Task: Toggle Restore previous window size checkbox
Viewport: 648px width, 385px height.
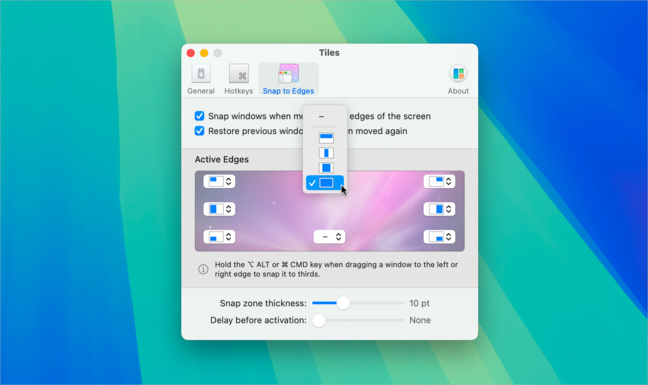Action: tap(199, 131)
